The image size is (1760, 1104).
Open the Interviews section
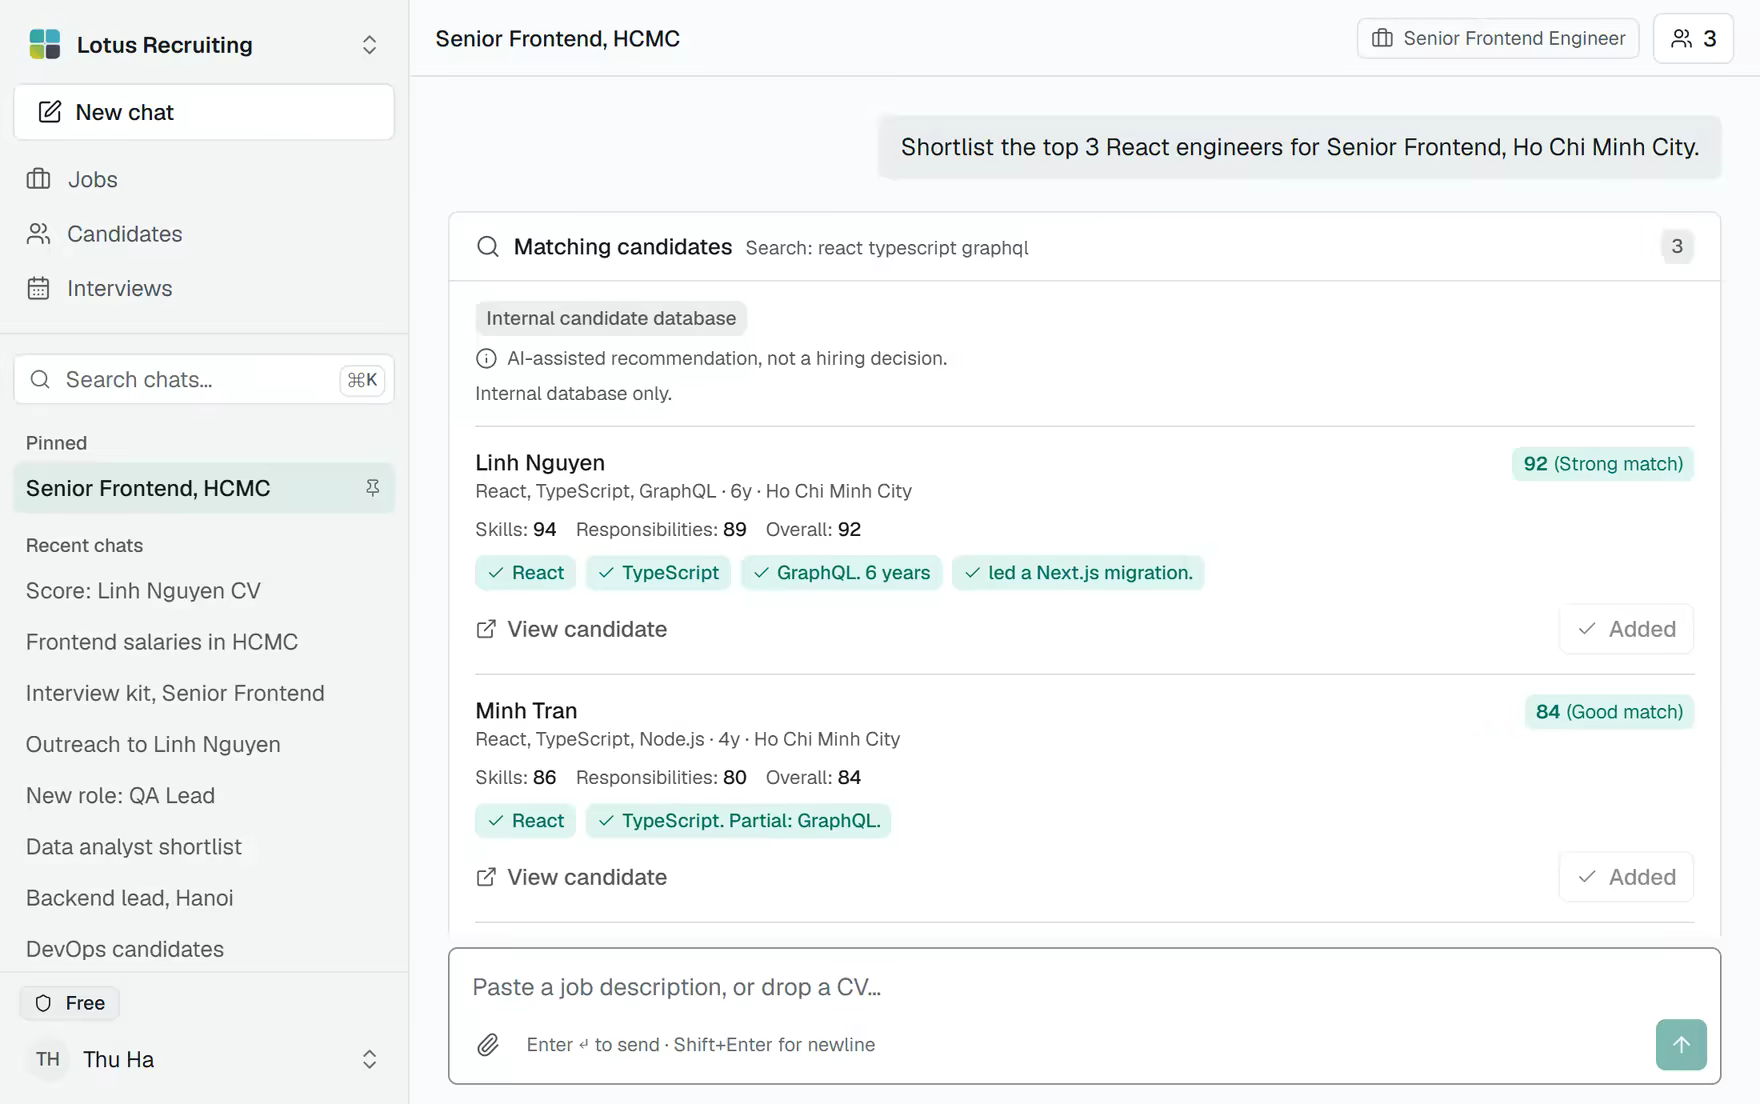point(204,288)
